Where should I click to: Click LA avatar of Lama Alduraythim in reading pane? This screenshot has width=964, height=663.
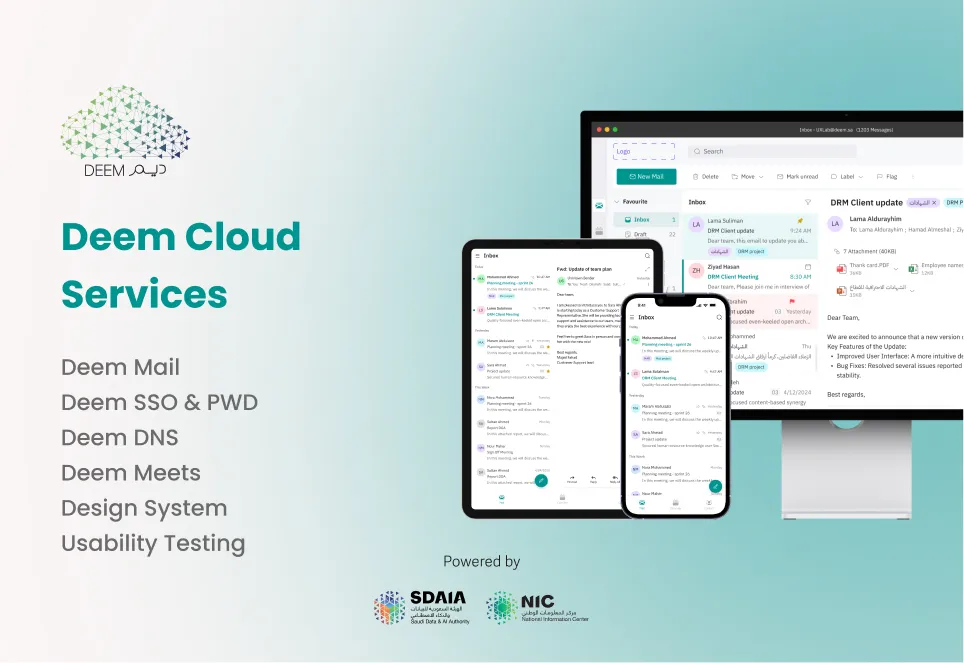pyautogui.click(x=835, y=224)
